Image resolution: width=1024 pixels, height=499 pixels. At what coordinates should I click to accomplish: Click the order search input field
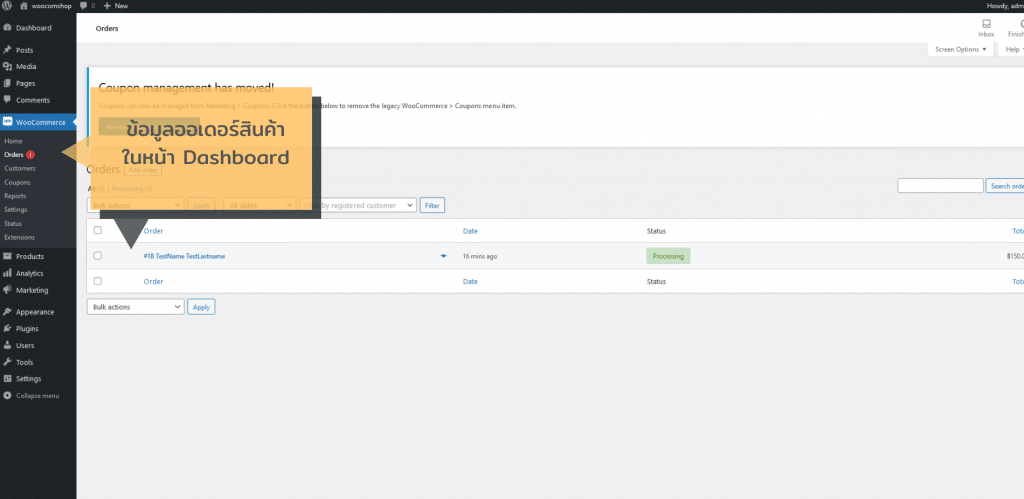pyautogui.click(x=940, y=186)
